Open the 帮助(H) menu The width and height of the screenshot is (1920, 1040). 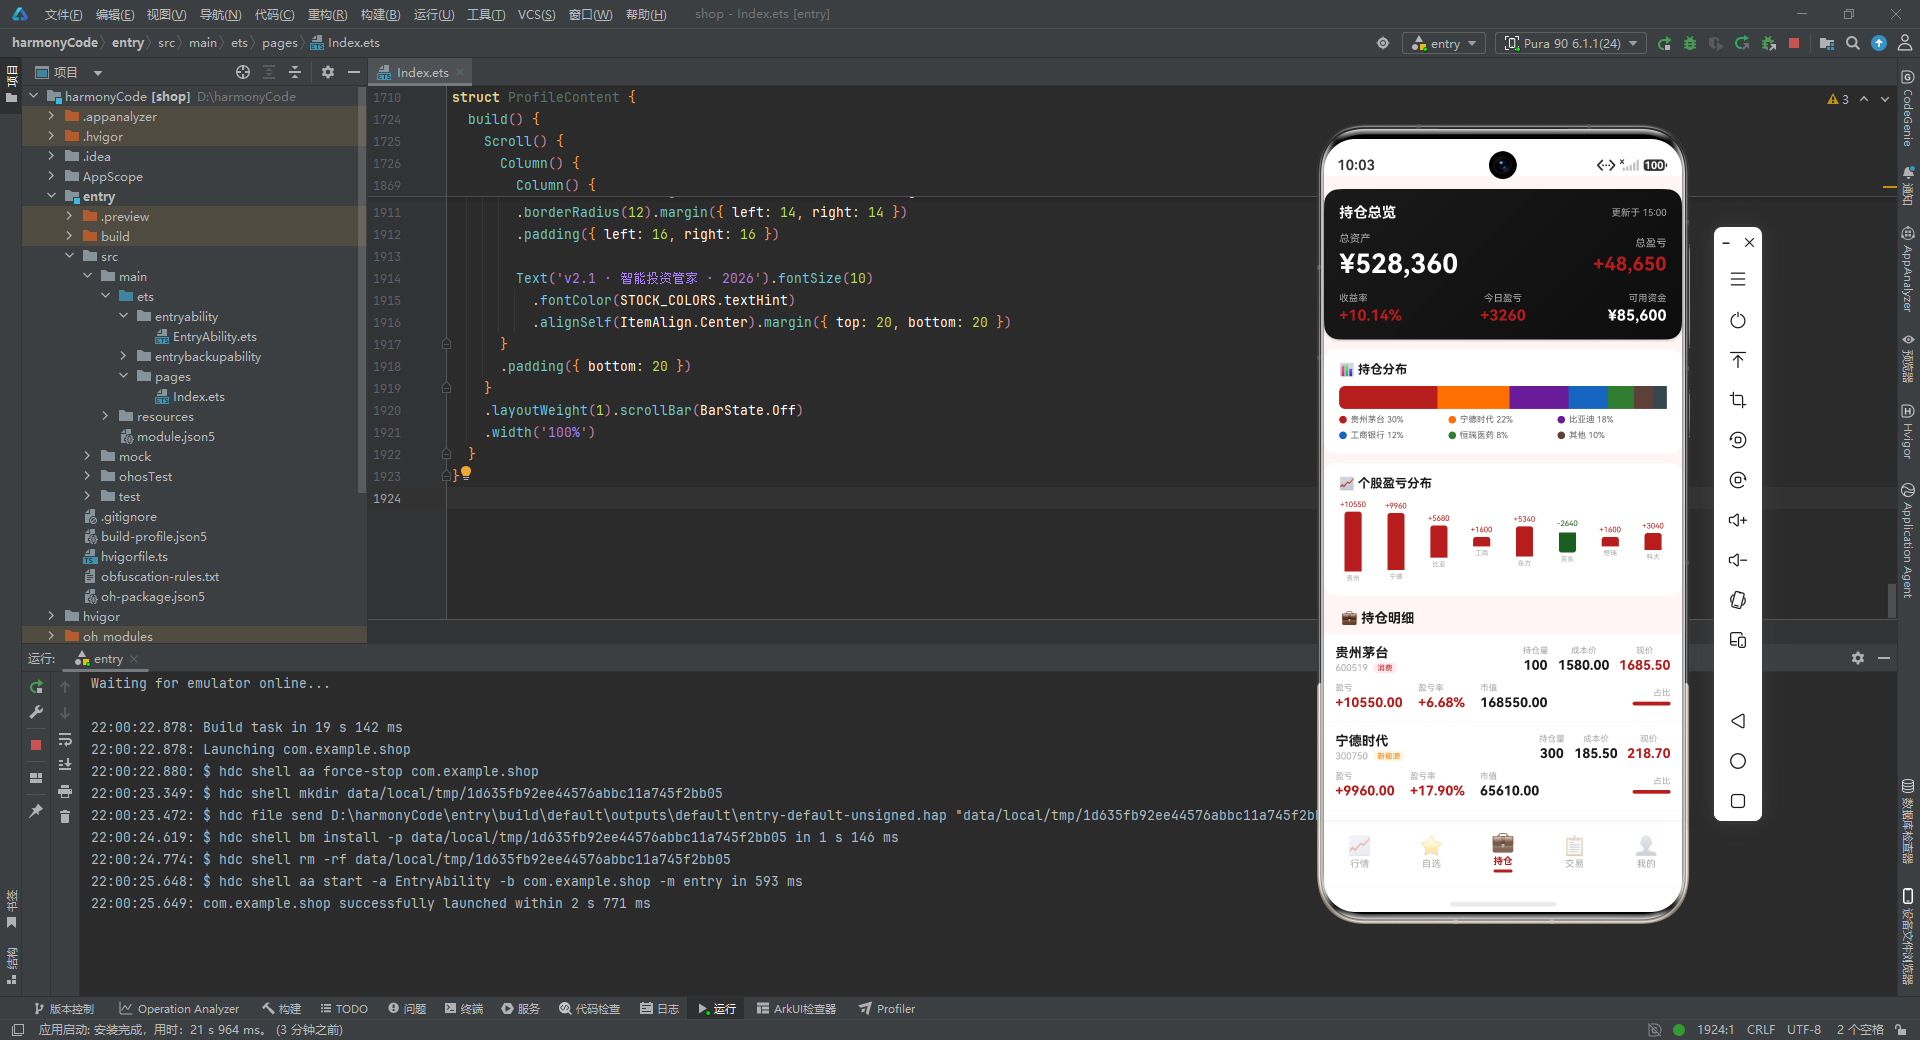click(645, 14)
